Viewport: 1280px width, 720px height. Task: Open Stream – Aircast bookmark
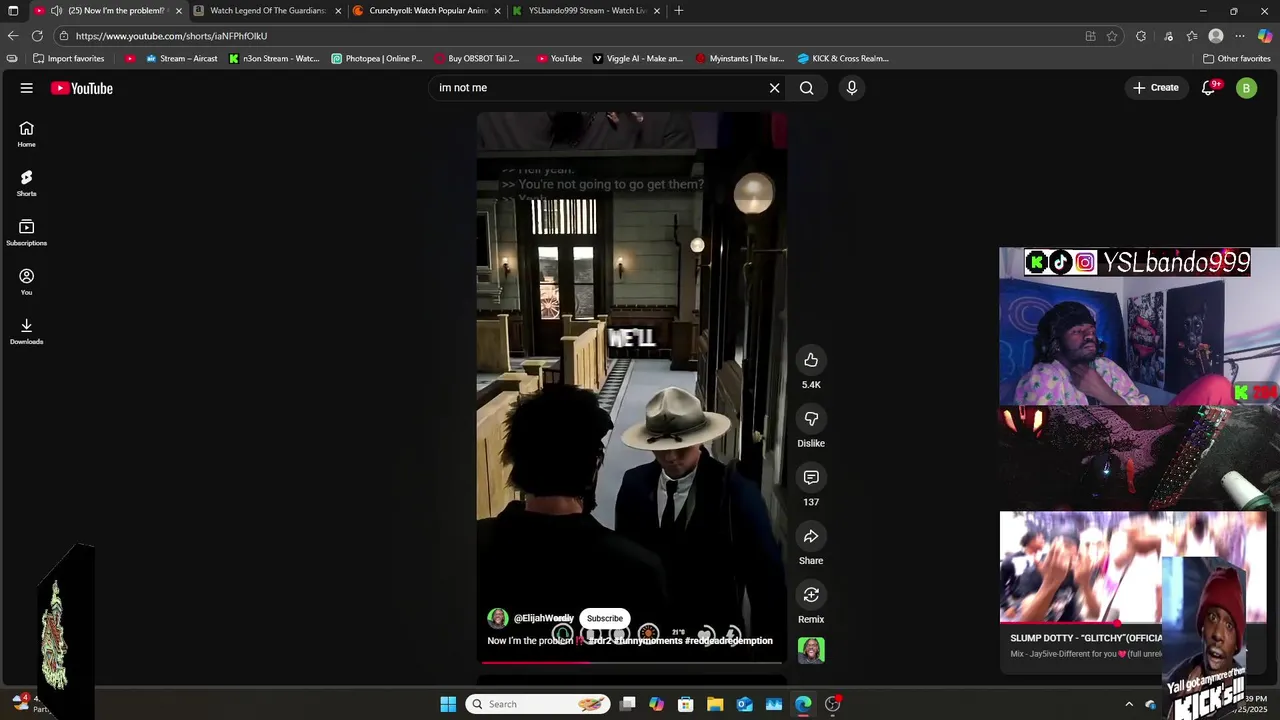click(181, 58)
